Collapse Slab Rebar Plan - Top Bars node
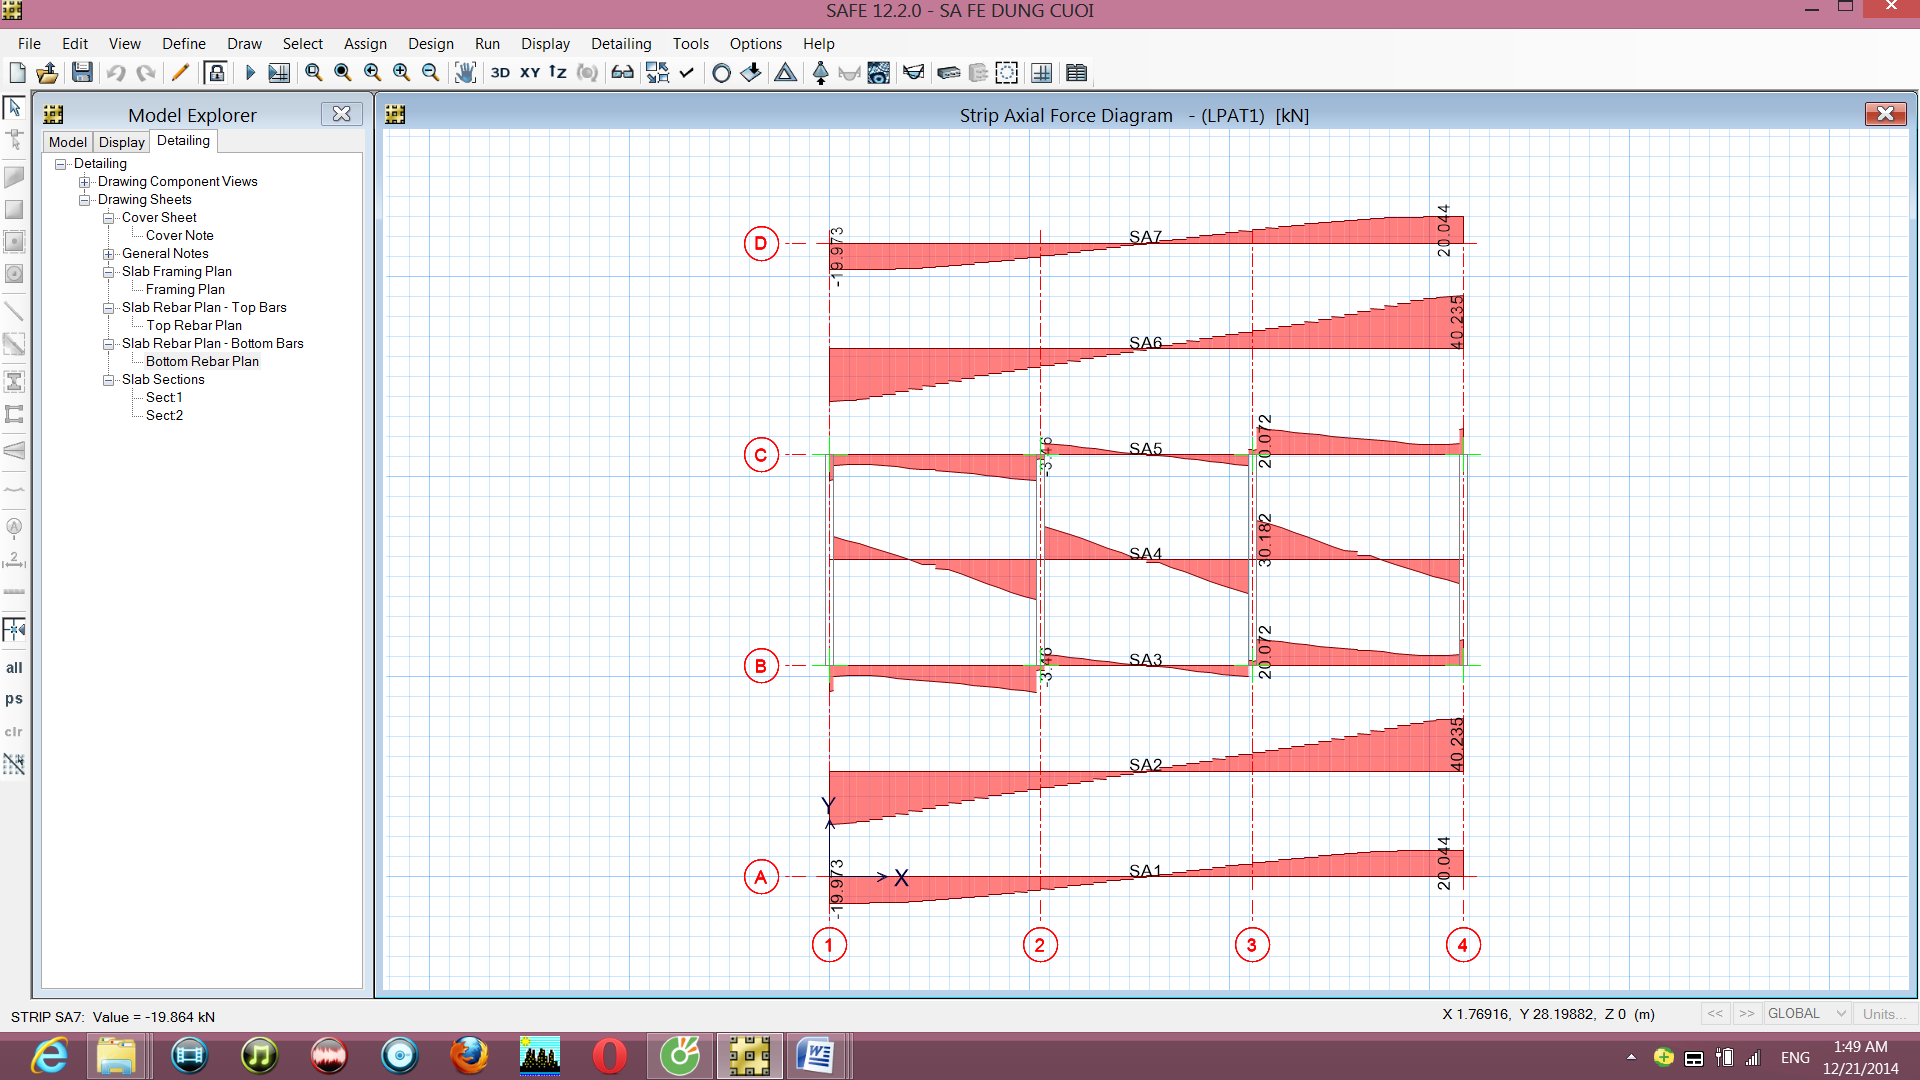 [x=109, y=308]
